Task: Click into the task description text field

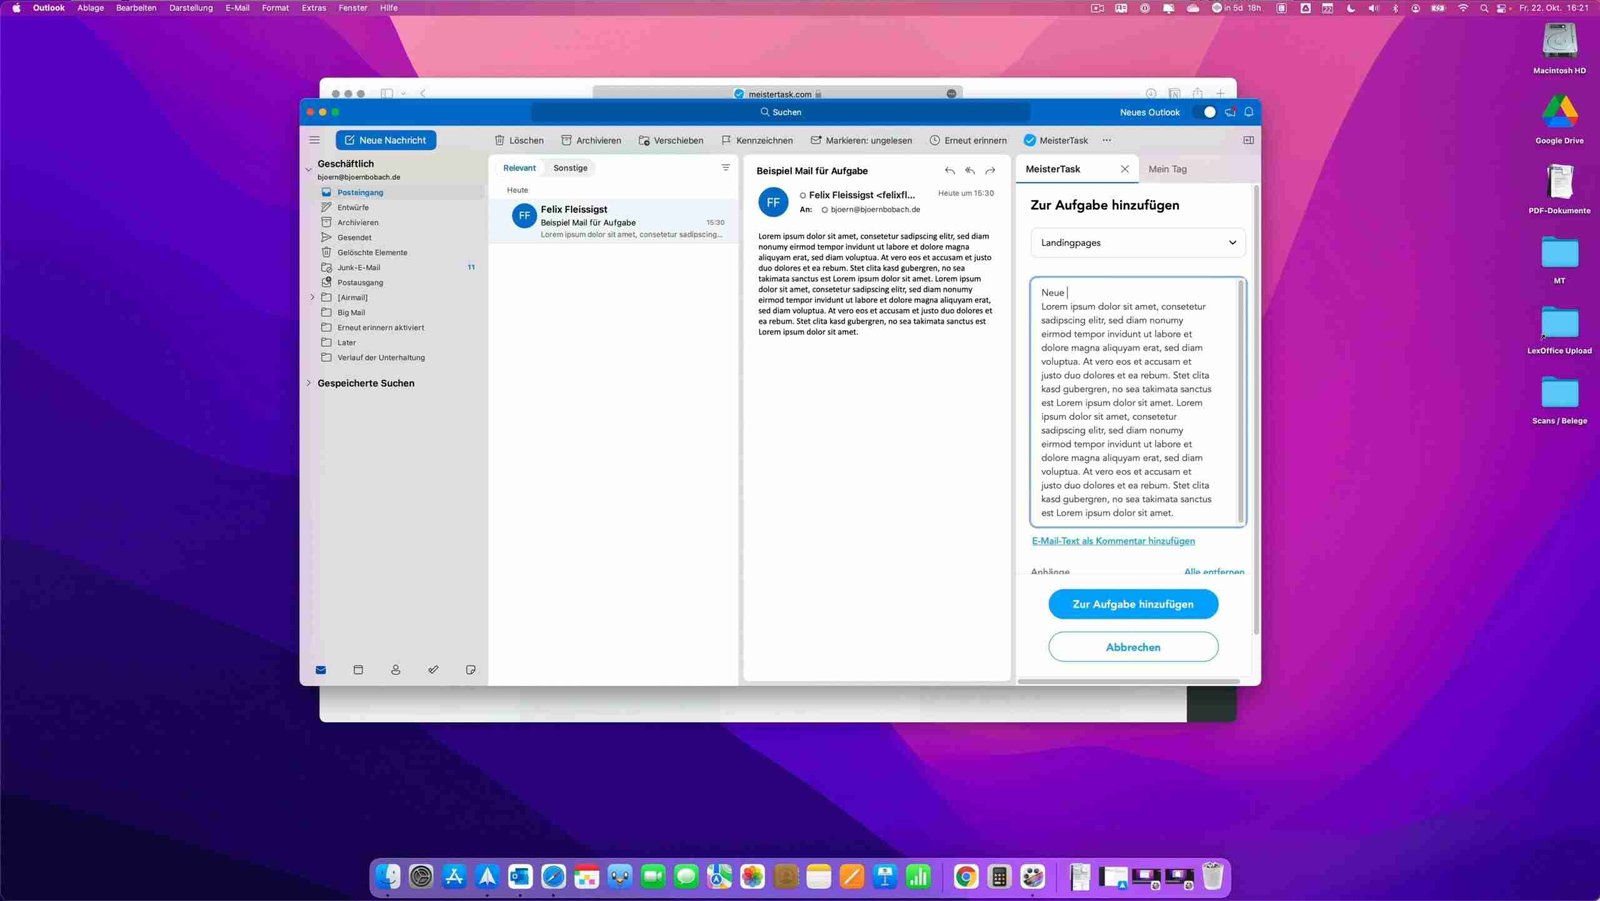Action: [x=1135, y=400]
